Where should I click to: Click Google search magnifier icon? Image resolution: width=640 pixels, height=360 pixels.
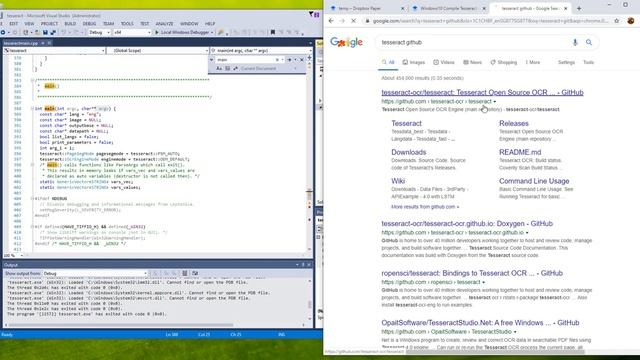[589, 42]
